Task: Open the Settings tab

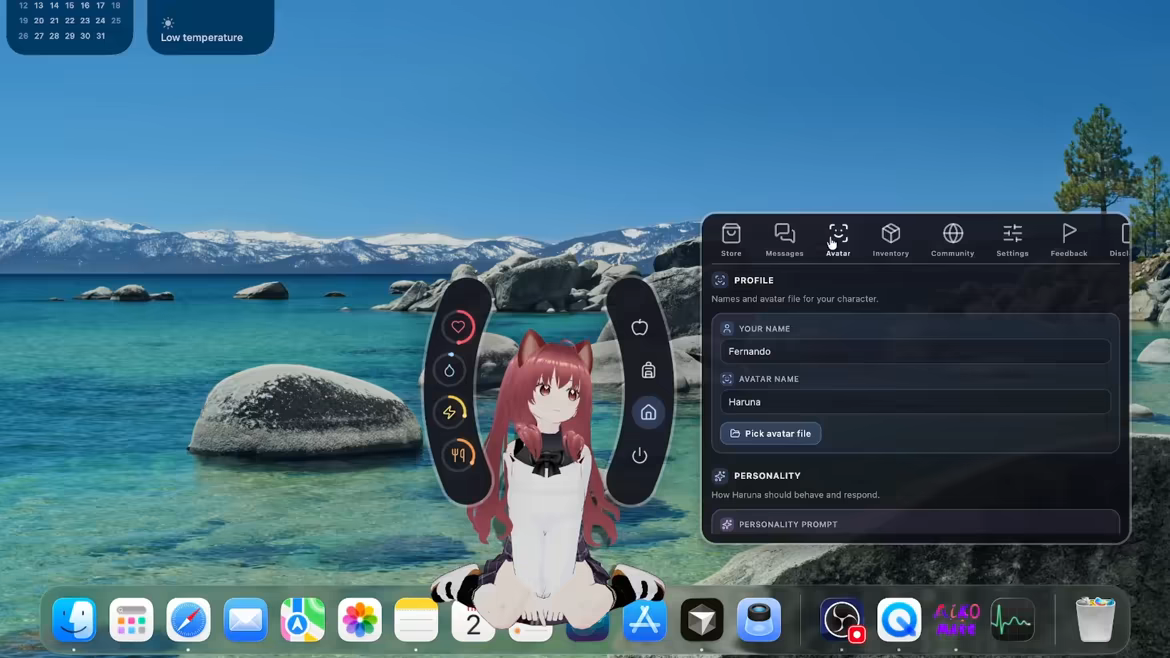Action: (x=1013, y=240)
